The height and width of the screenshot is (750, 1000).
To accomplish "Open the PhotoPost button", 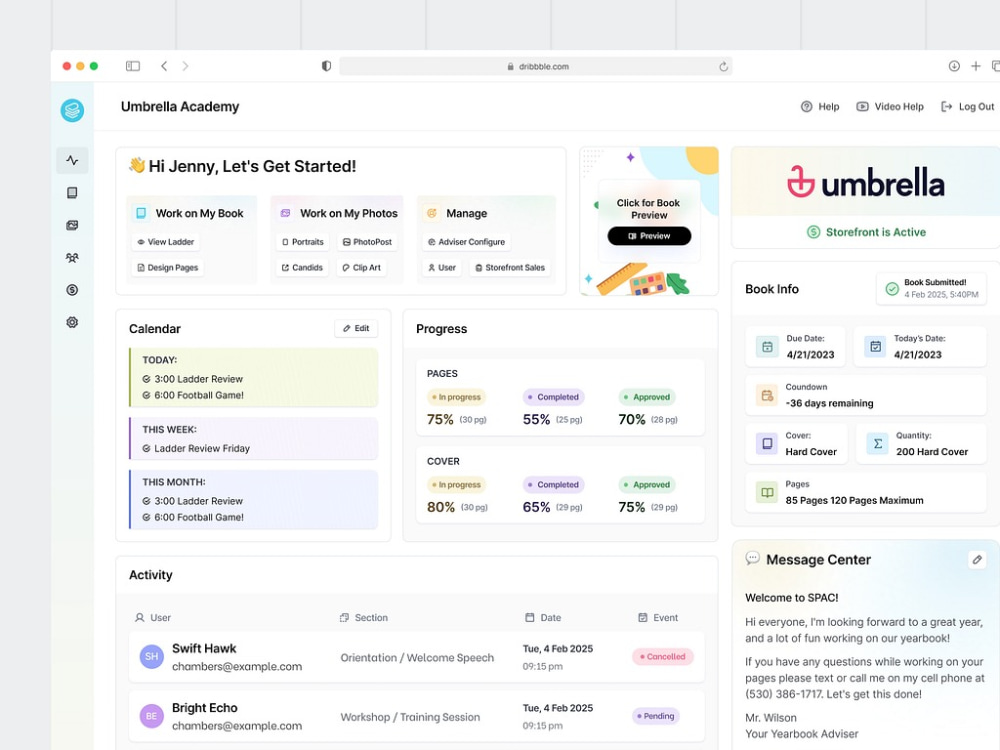I will (367, 242).
